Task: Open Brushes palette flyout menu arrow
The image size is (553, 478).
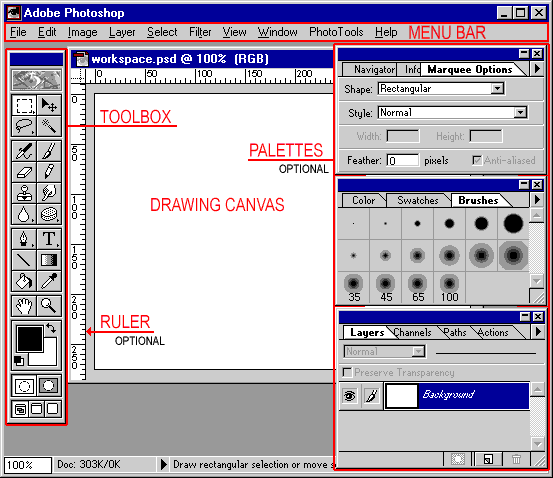Action: (537, 200)
